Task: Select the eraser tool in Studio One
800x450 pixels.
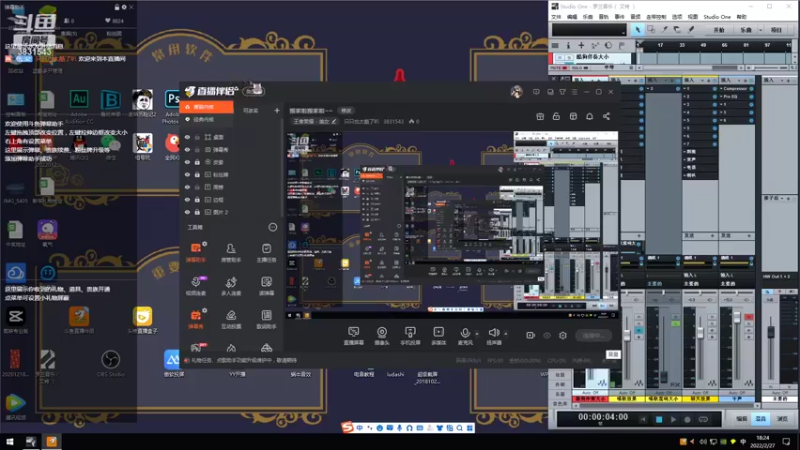Action: pos(677,30)
